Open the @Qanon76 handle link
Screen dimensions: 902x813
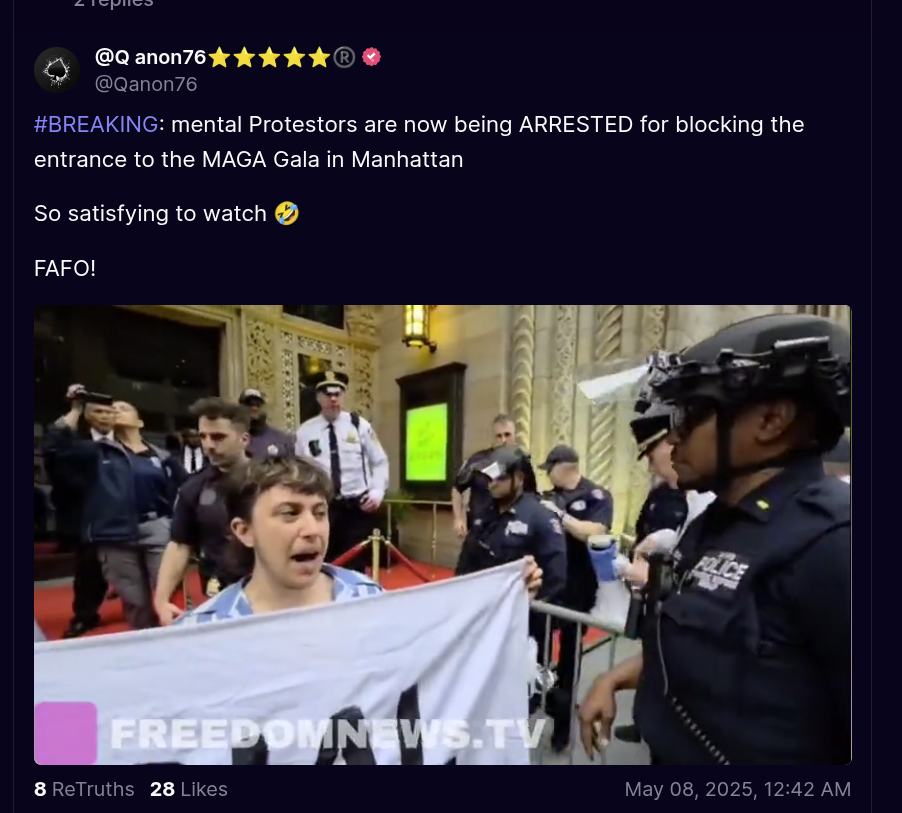click(146, 84)
